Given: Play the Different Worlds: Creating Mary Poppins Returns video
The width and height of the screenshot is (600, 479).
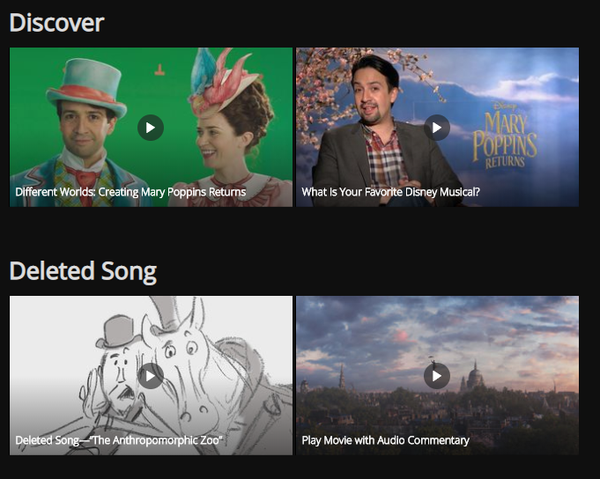Looking at the screenshot, I should (x=150, y=127).
